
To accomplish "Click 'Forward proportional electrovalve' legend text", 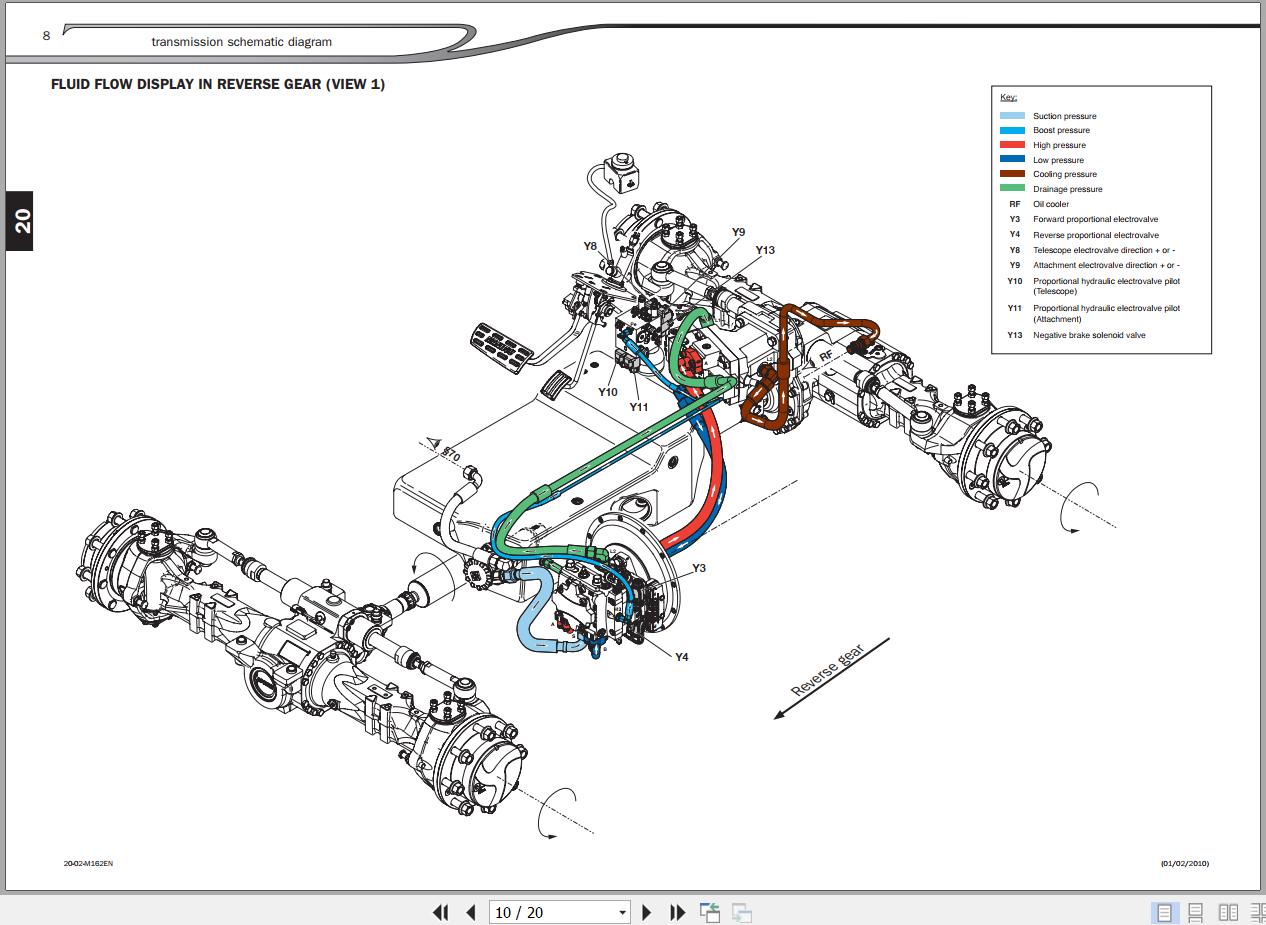I will (x=1096, y=219).
